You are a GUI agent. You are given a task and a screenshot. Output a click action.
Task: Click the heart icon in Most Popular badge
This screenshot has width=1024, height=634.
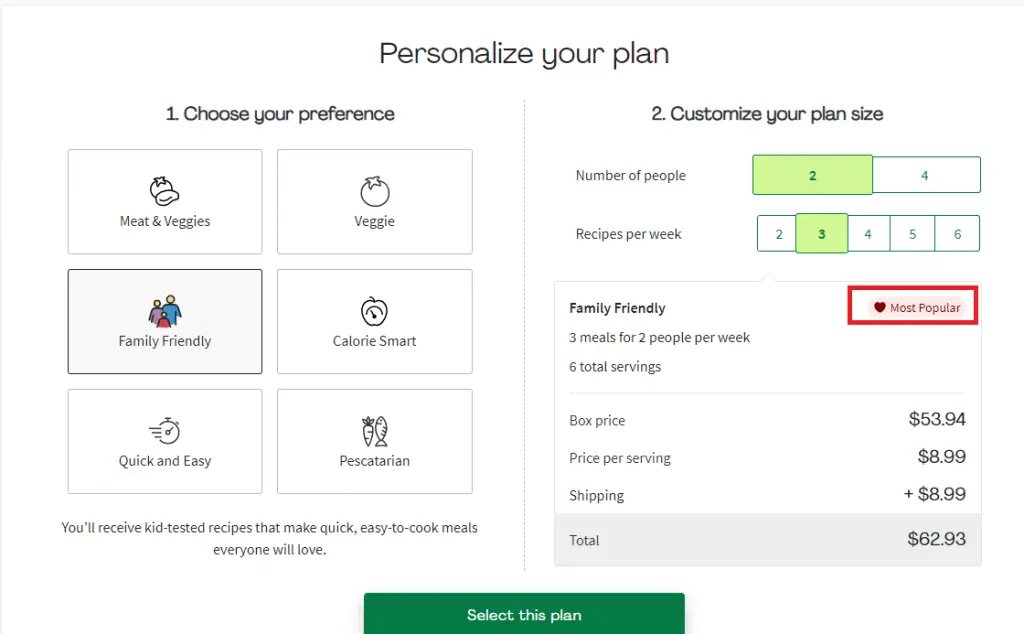coord(880,308)
